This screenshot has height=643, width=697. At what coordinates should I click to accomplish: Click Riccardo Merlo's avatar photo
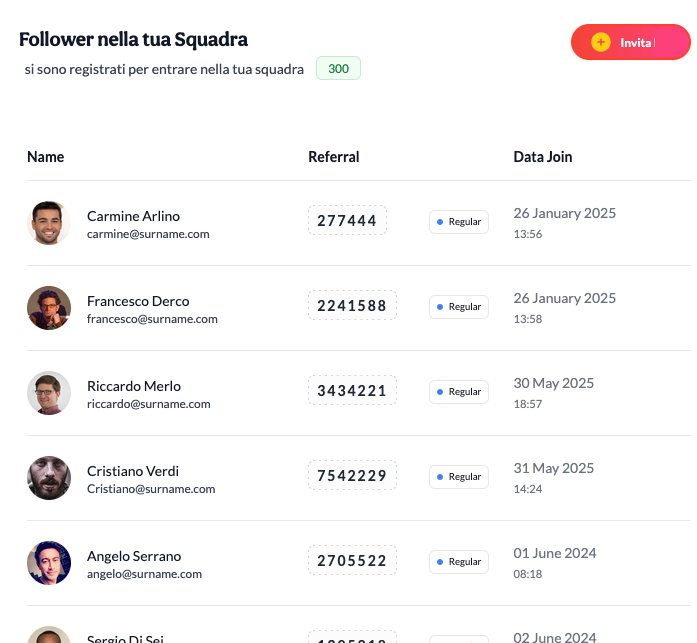(49, 393)
